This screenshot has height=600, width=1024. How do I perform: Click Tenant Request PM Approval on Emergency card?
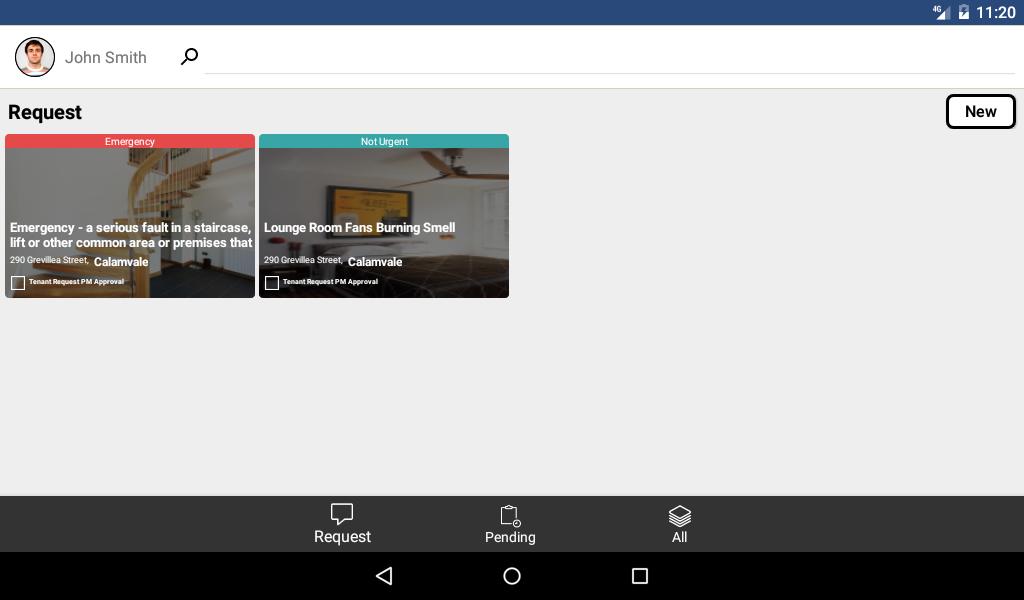click(x=76, y=282)
